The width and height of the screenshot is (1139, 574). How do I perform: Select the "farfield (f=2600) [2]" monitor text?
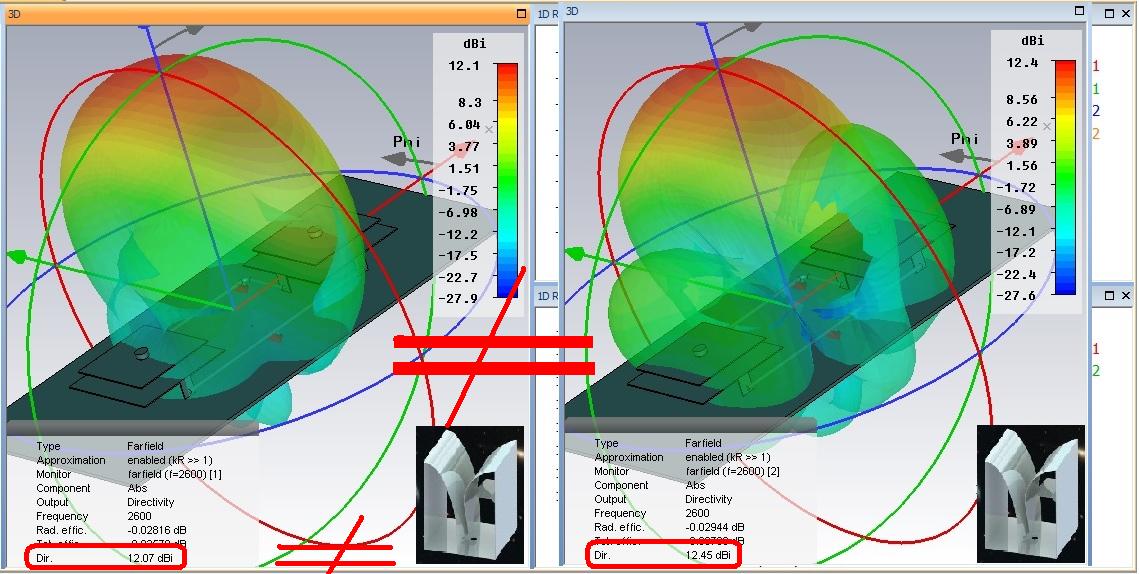[x=732, y=472]
